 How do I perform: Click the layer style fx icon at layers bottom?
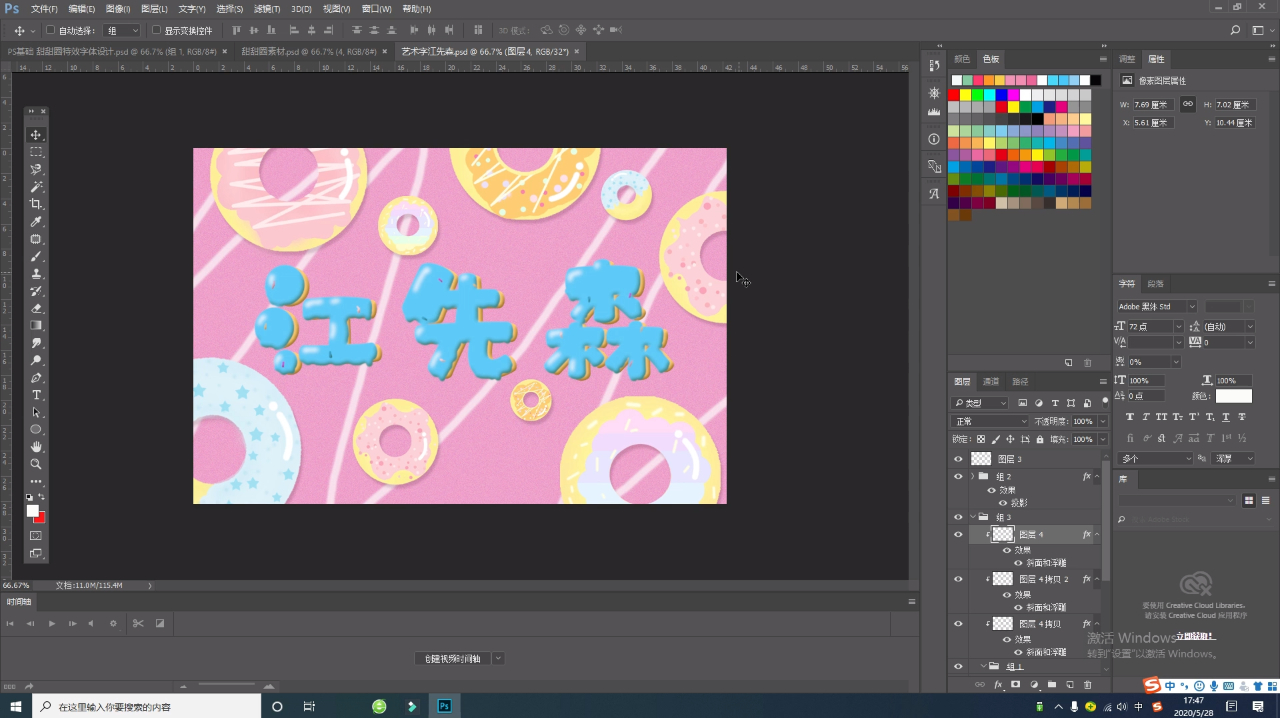(x=998, y=684)
